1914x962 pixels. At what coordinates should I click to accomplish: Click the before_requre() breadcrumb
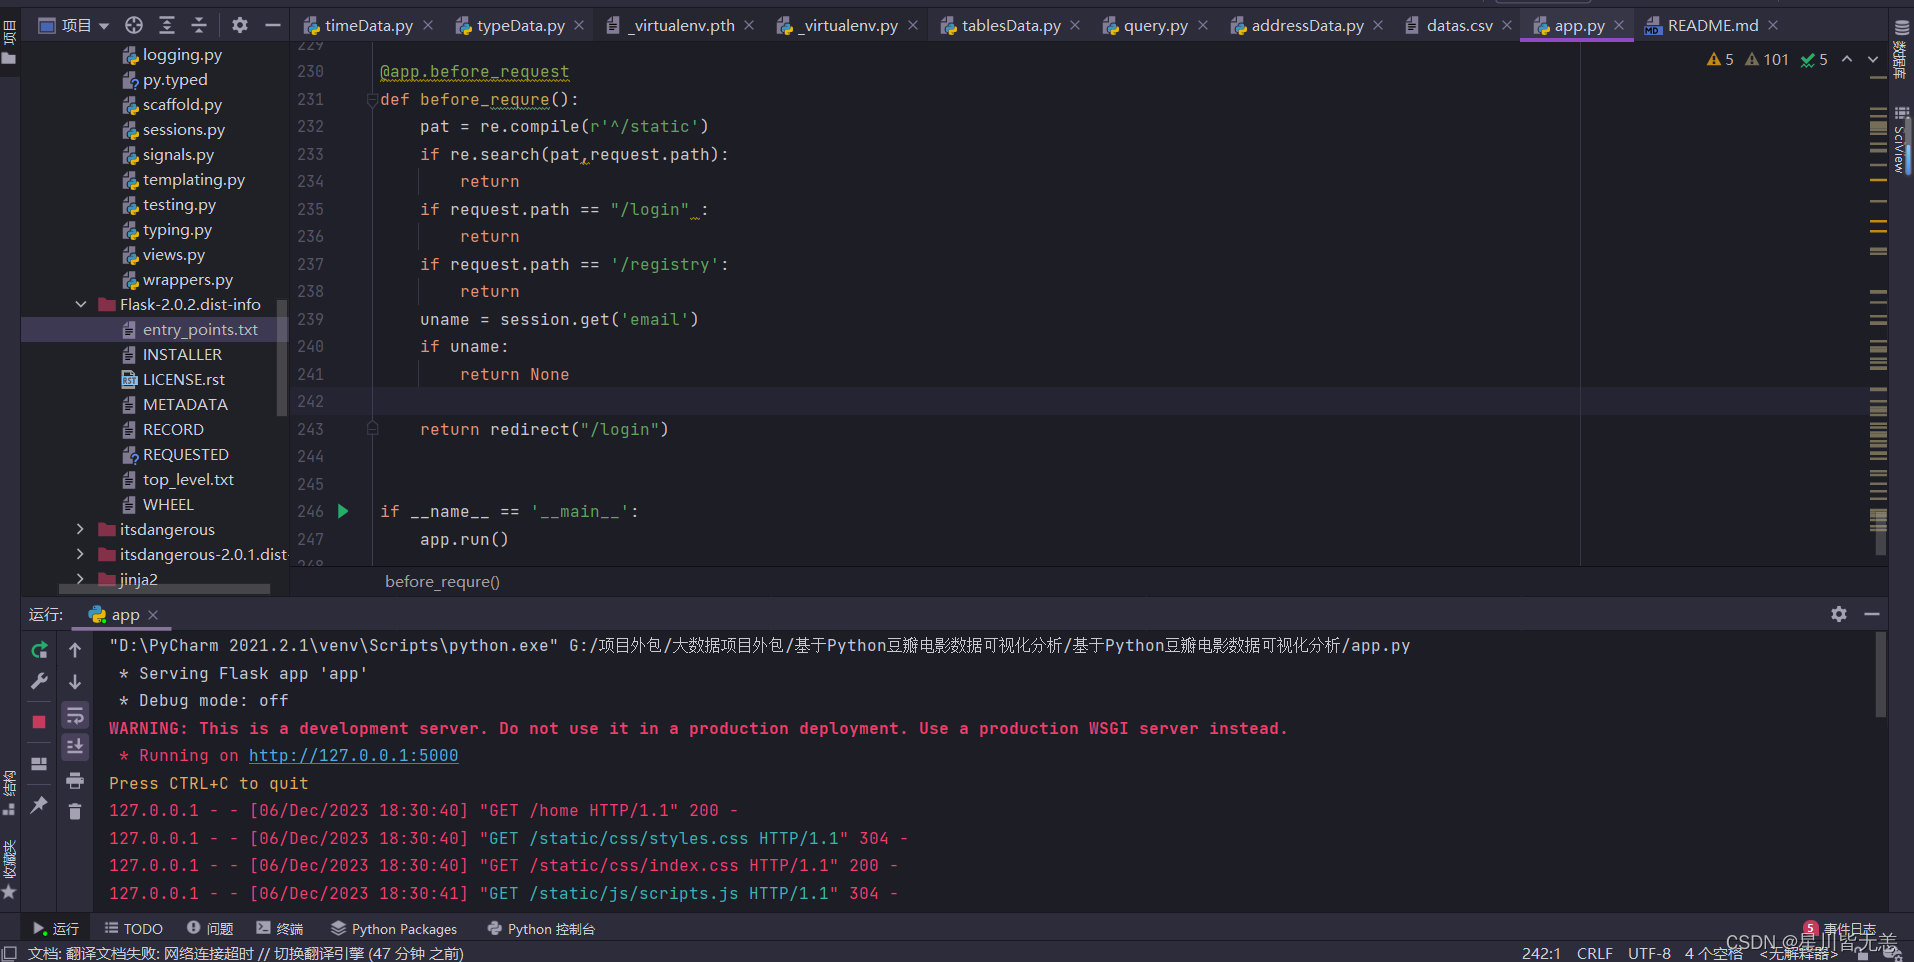coord(442,581)
